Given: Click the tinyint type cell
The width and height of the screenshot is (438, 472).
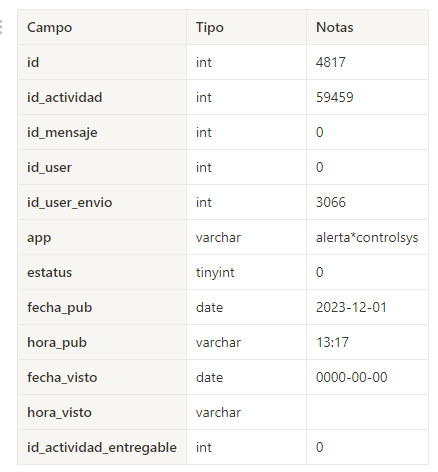Looking at the screenshot, I should [246, 272].
